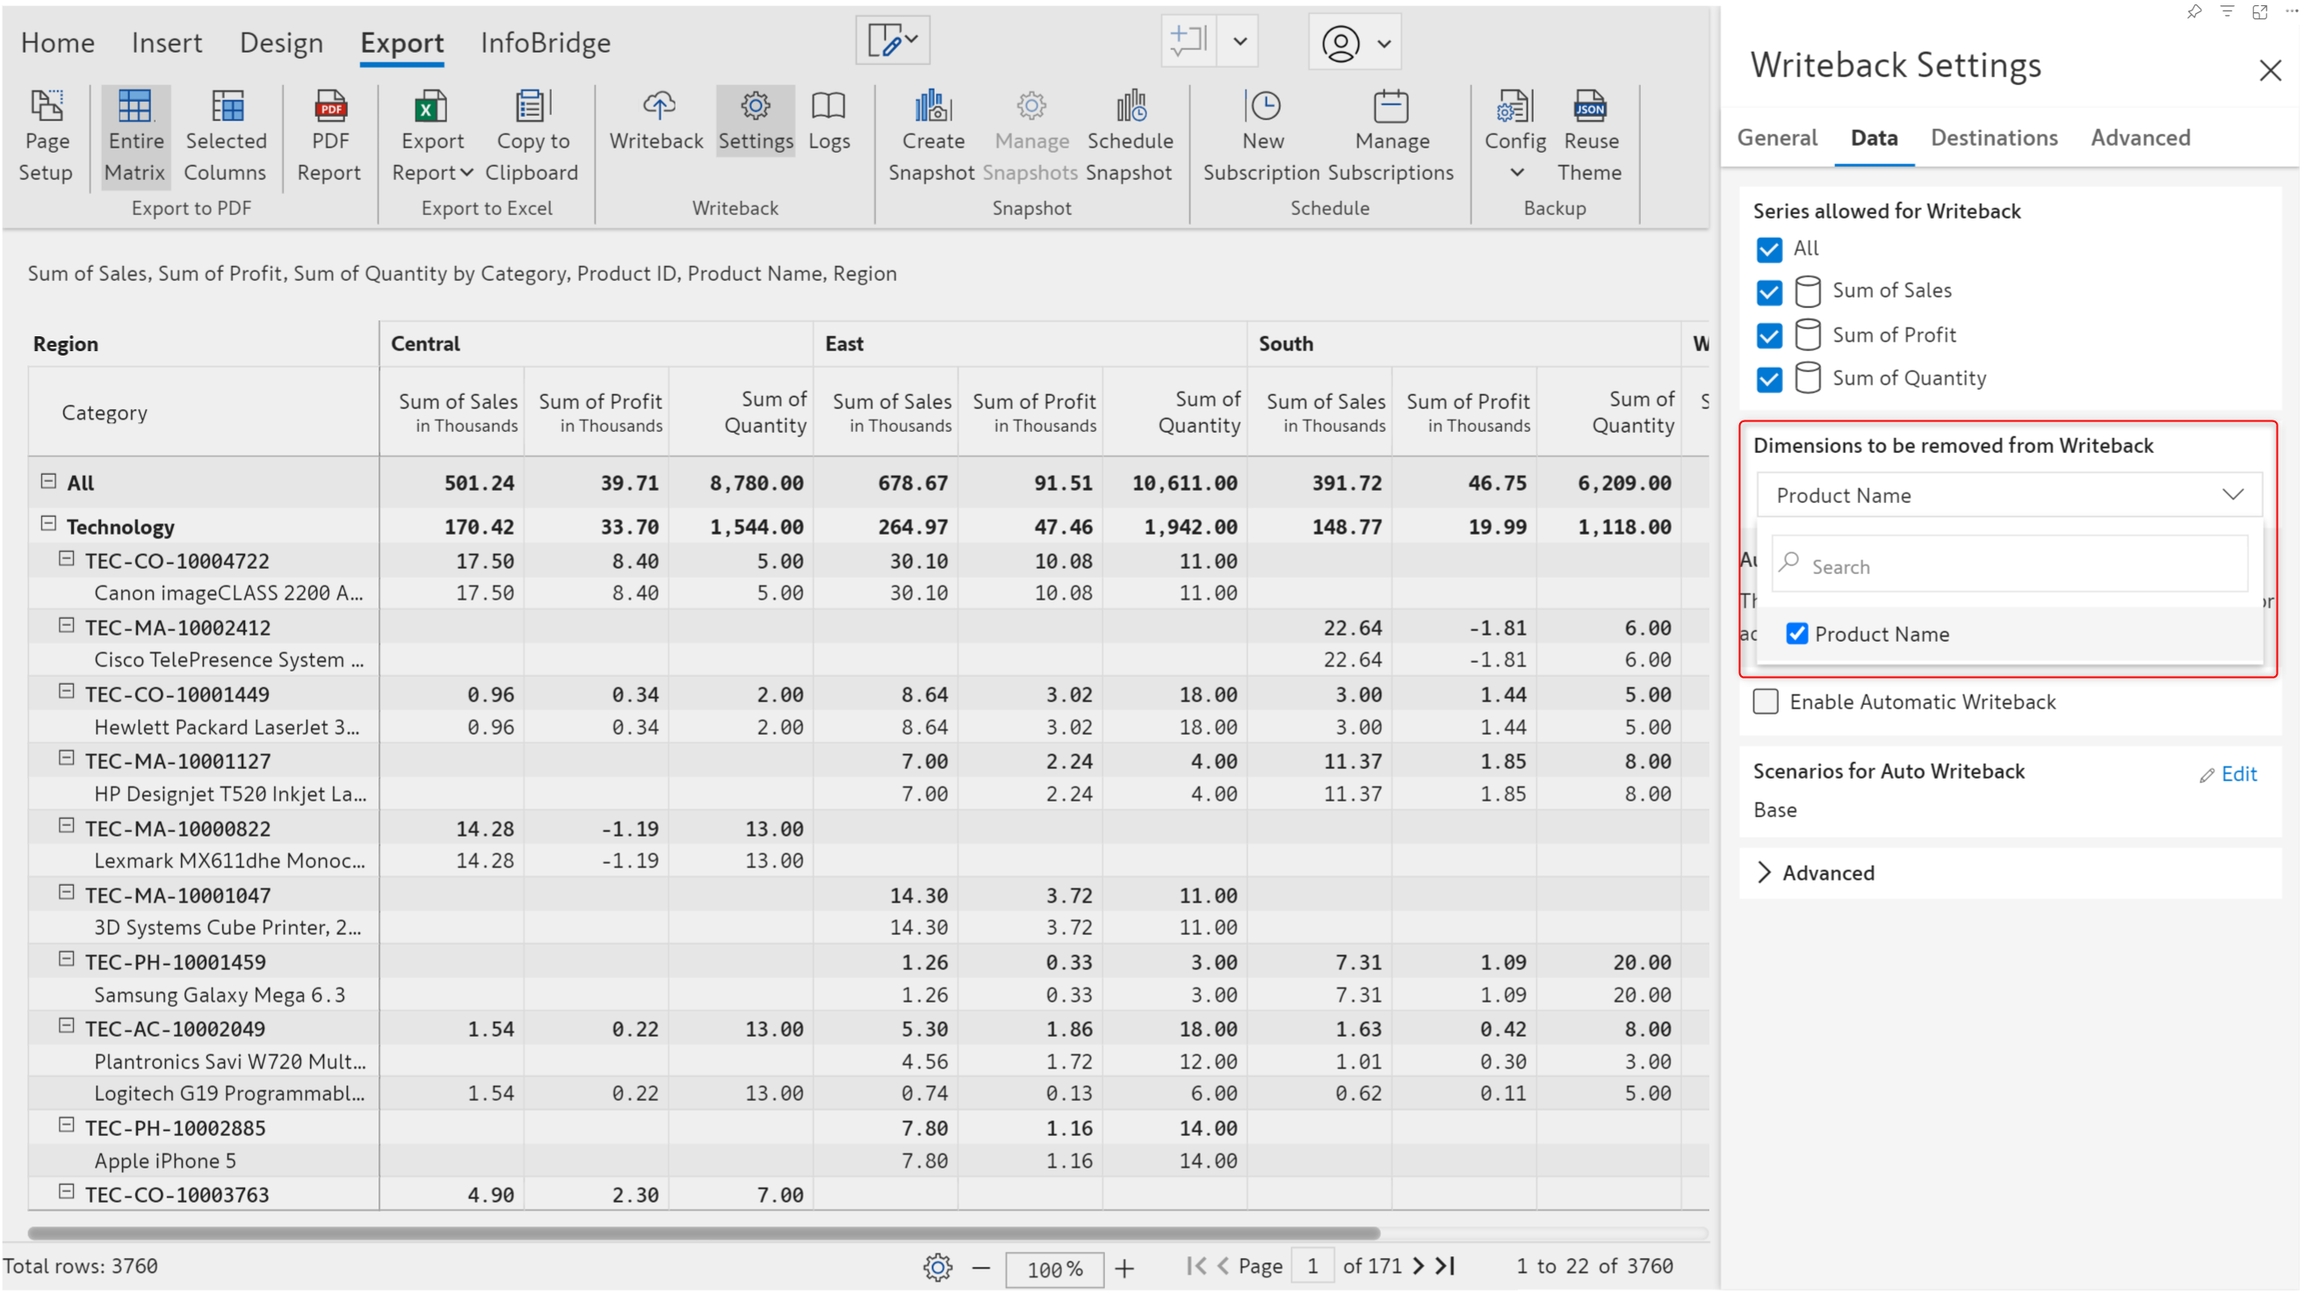Click the PDF Report icon
The width and height of the screenshot is (2304, 1294).
329,108
